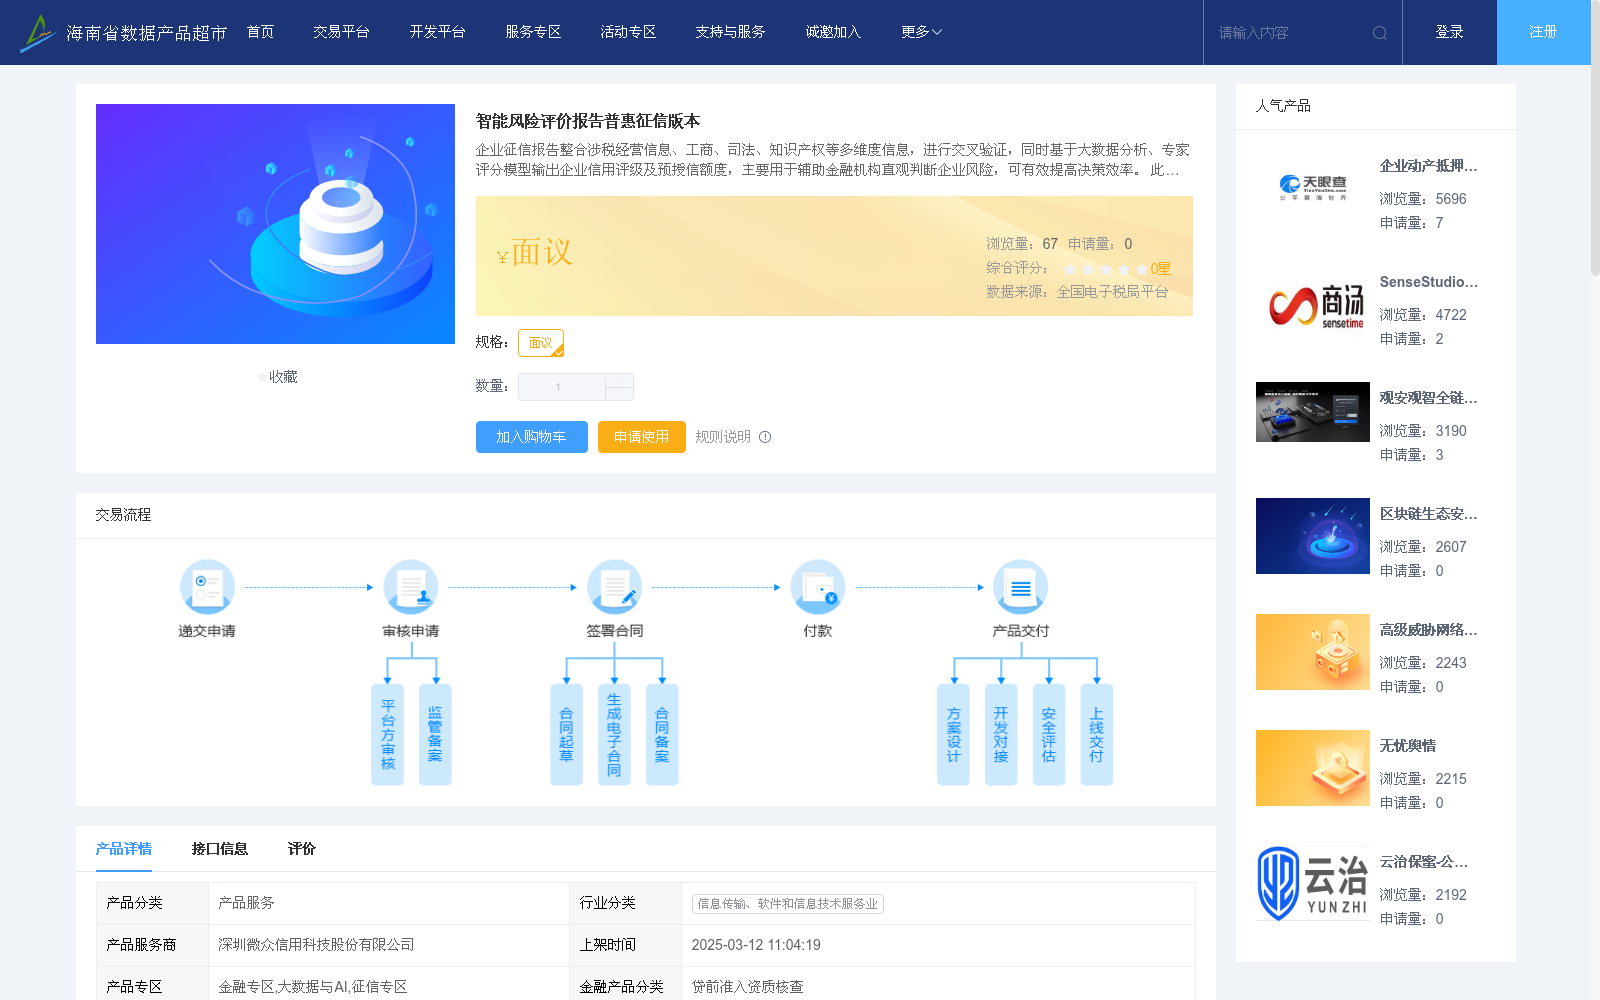Click the 平台方审核 sub-step box
Screen dimensions: 1600x1000
click(388, 735)
